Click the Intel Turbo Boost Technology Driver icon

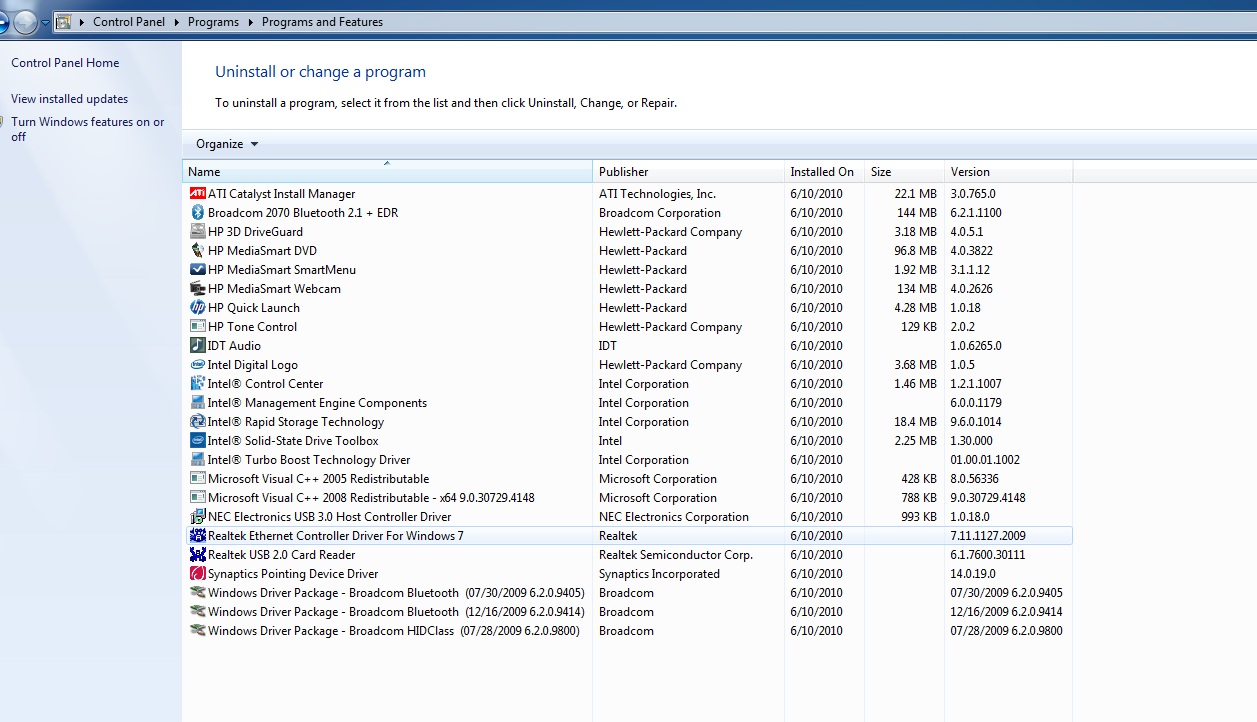(197, 460)
